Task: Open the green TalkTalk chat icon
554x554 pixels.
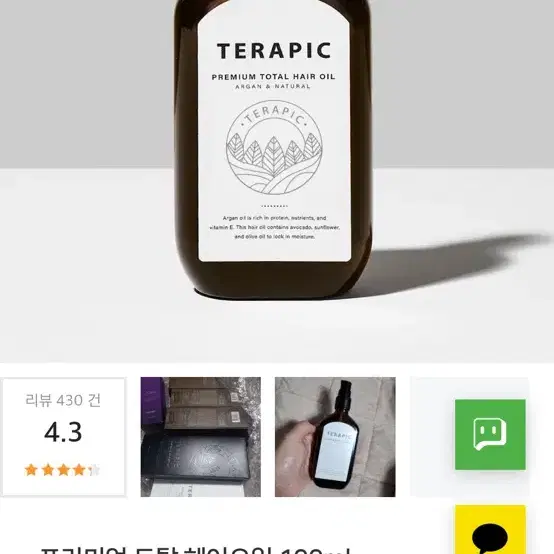Action: click(490, 435)
